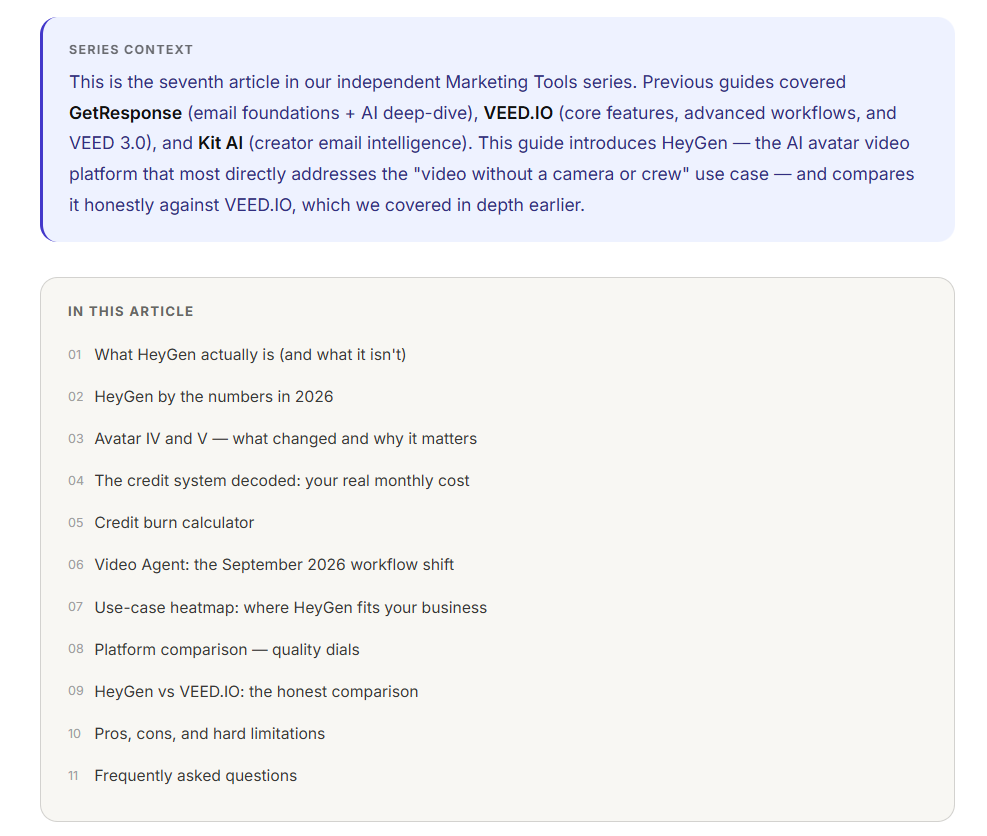Select 'HeyGen vs VEED.IO: the honest comparison'
This screenshot has width=987, height=836.
(256, 692)
